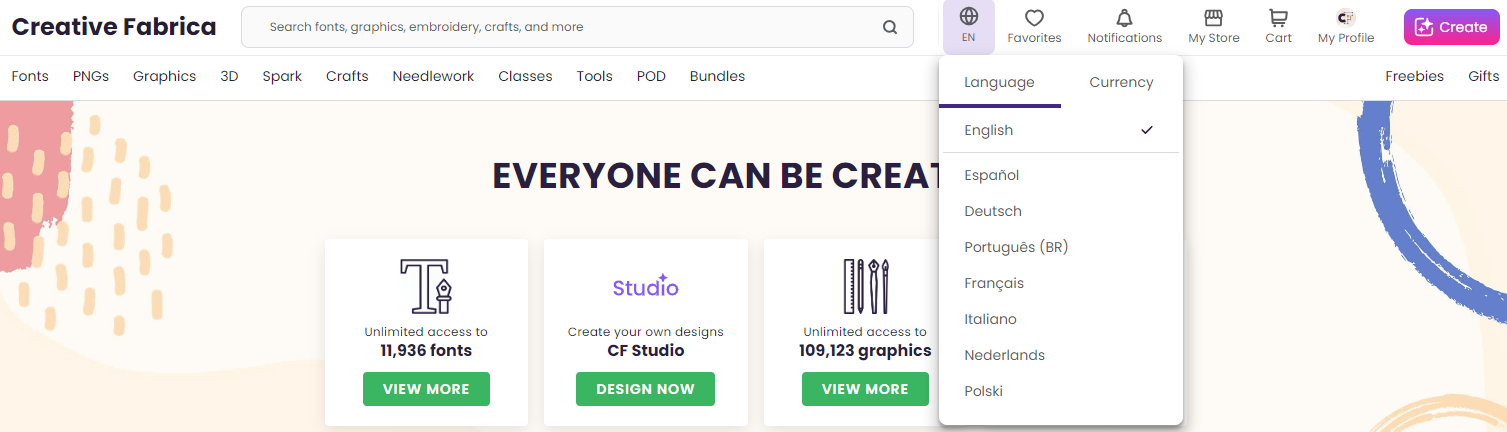Open Favorites heart icon
Viewport: 1507px width, 432px height.
point(1034,18)
